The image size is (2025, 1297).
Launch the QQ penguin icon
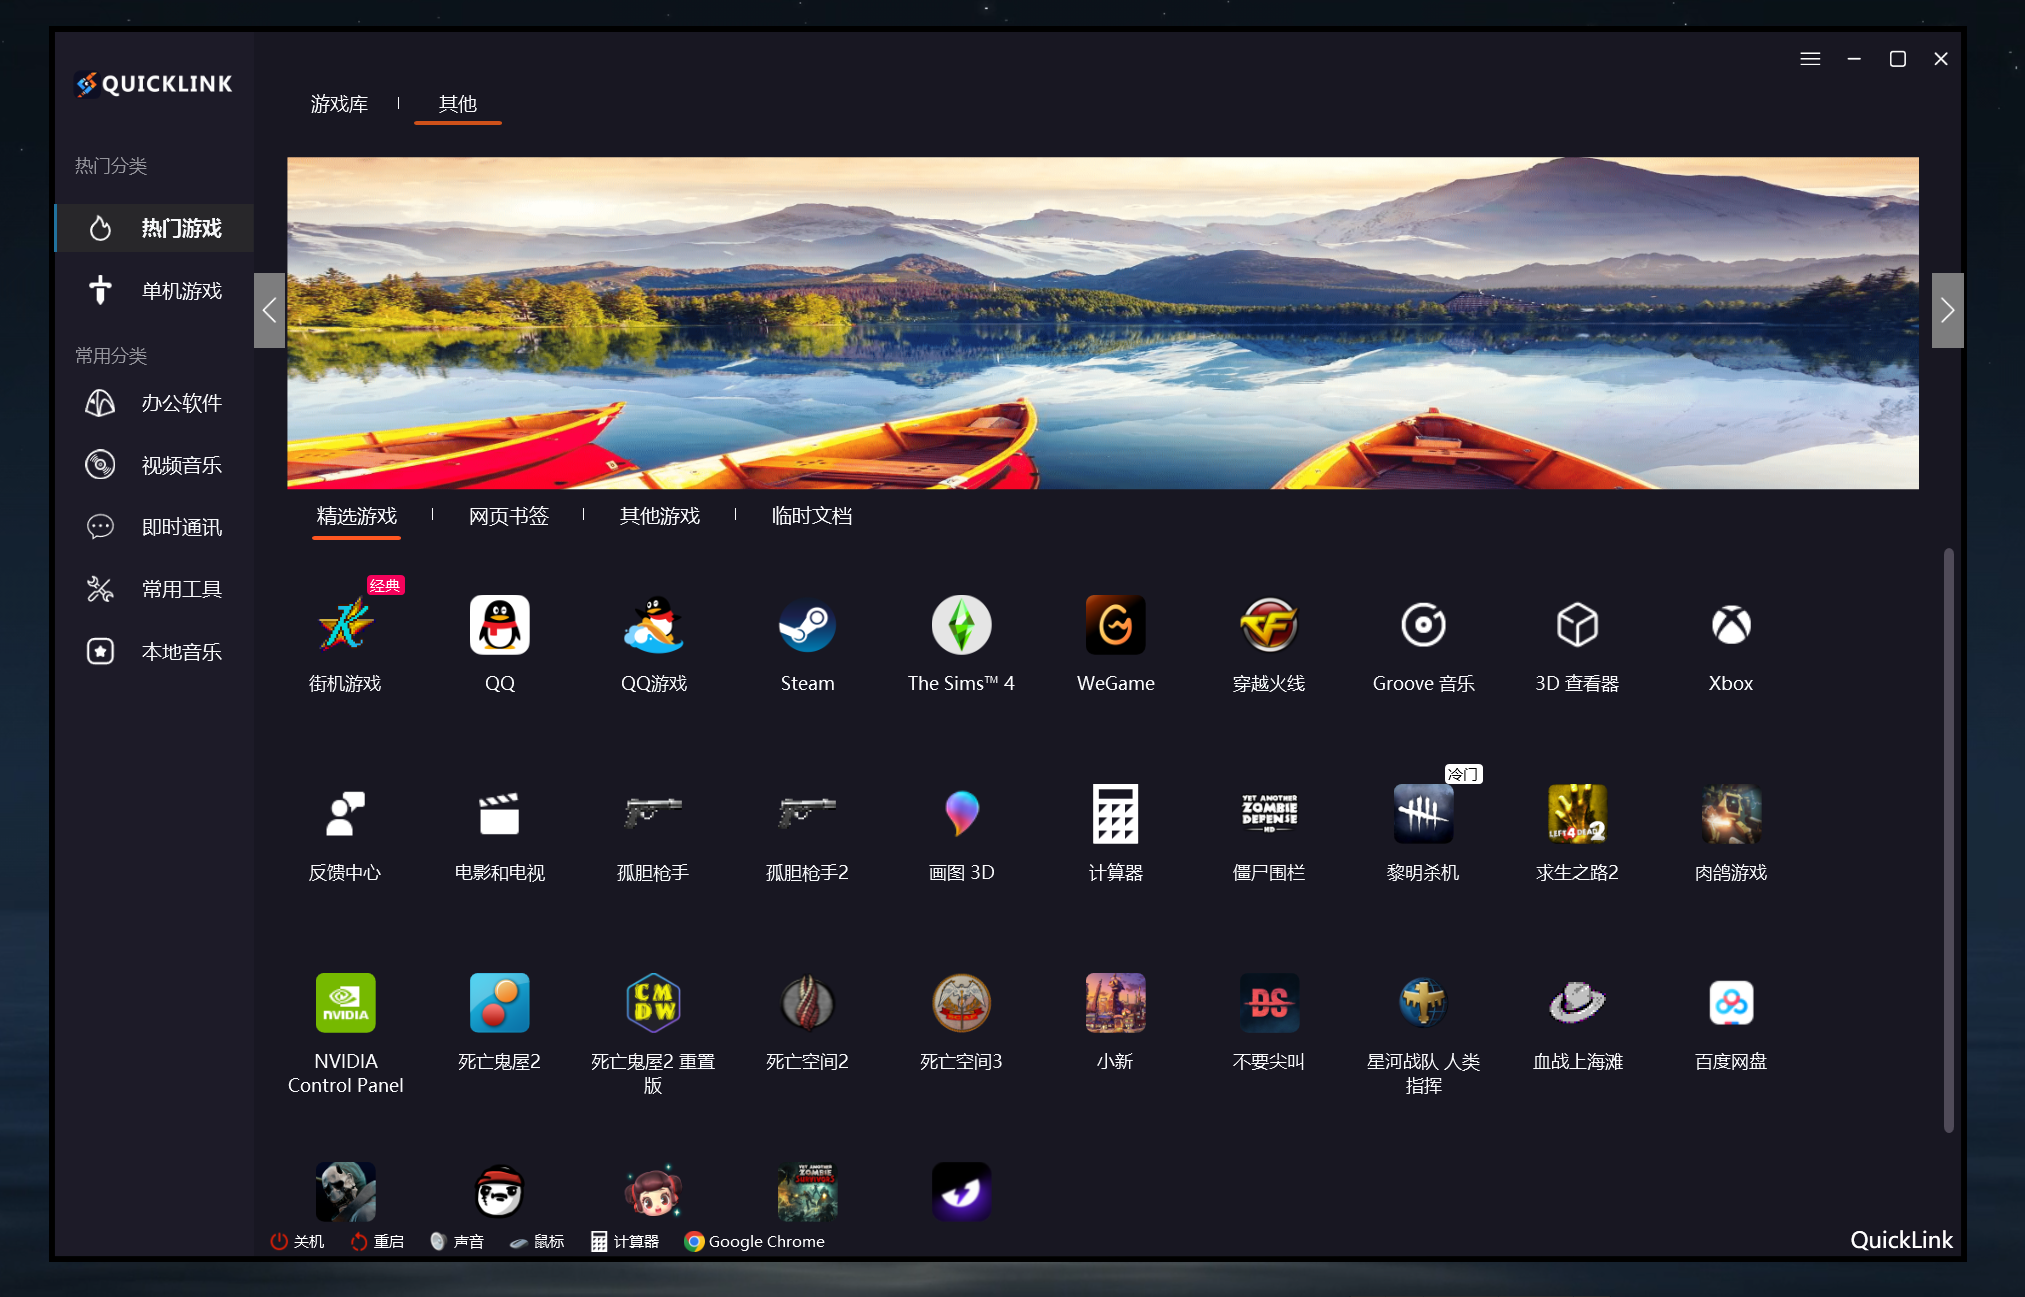click(x=499, y=626)
